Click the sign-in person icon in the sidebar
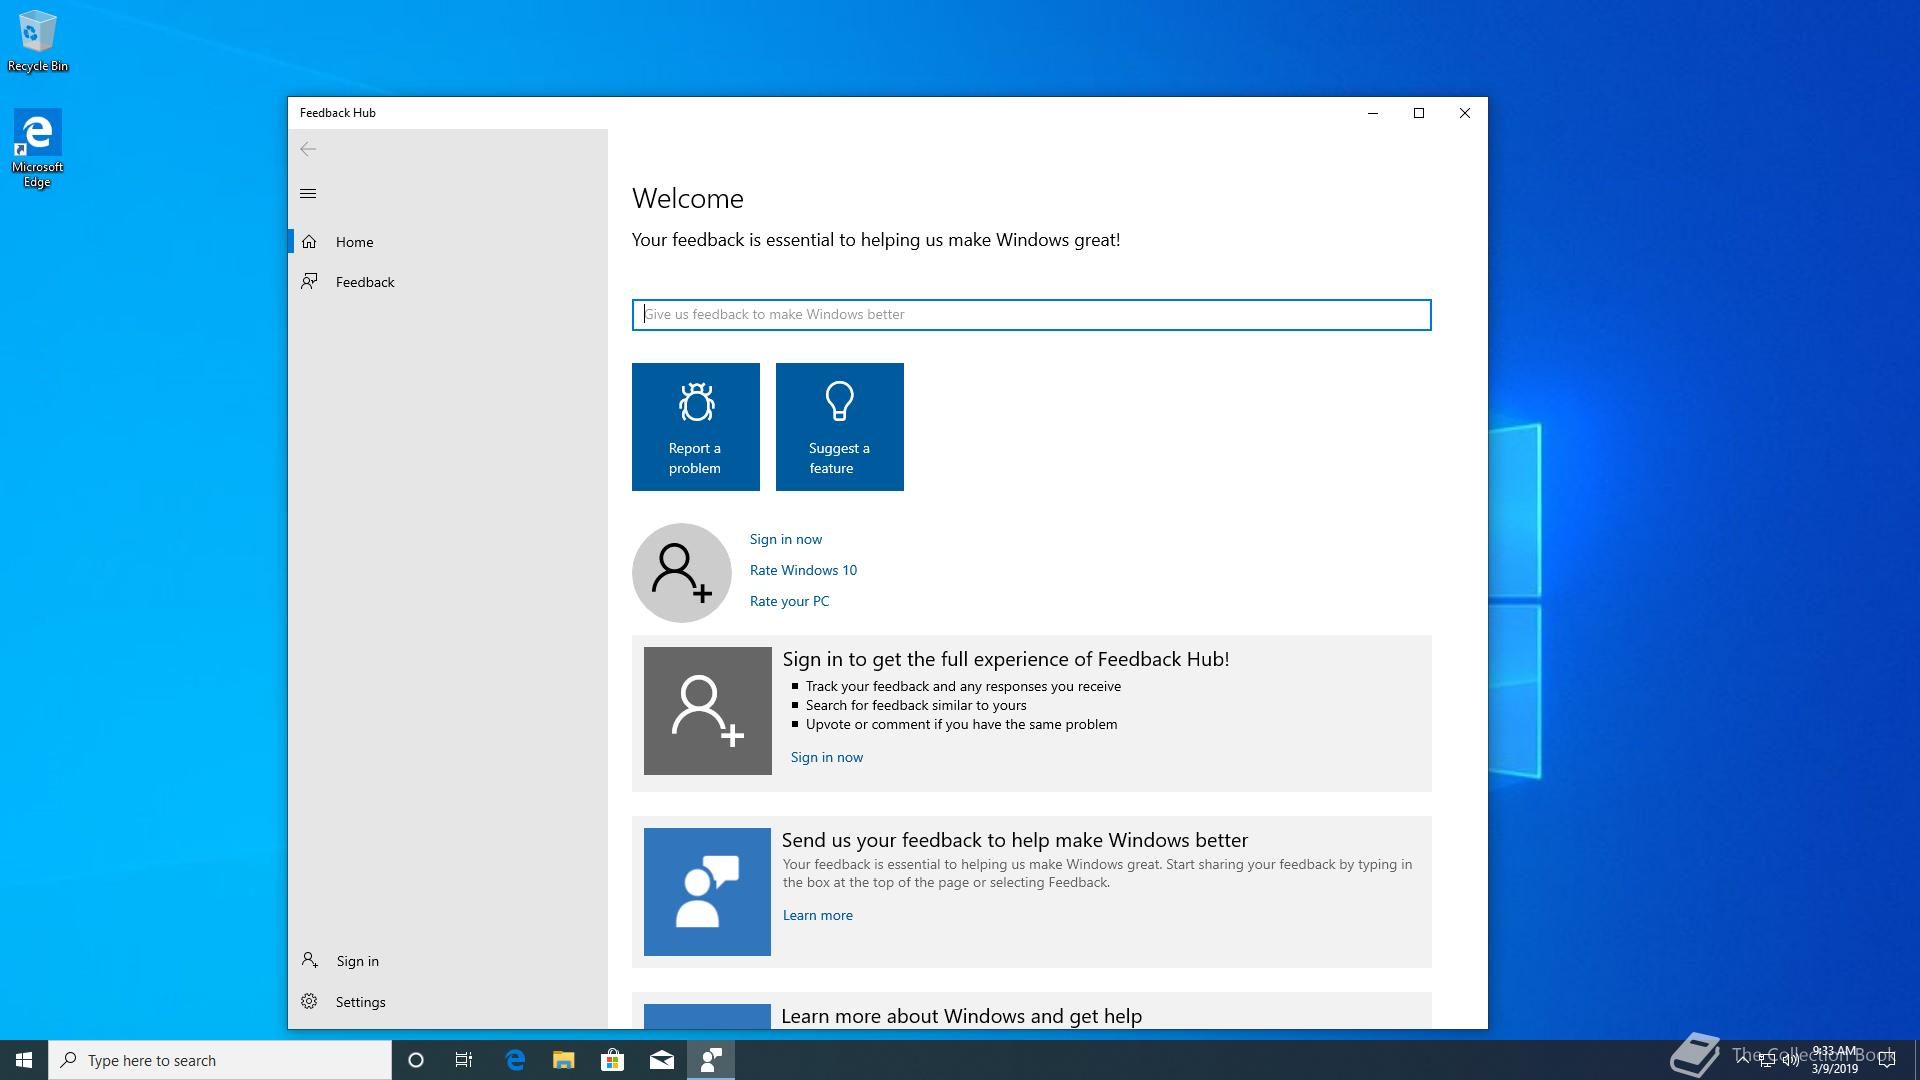This screenshot has height=1080, width=1920. [310, 960]
